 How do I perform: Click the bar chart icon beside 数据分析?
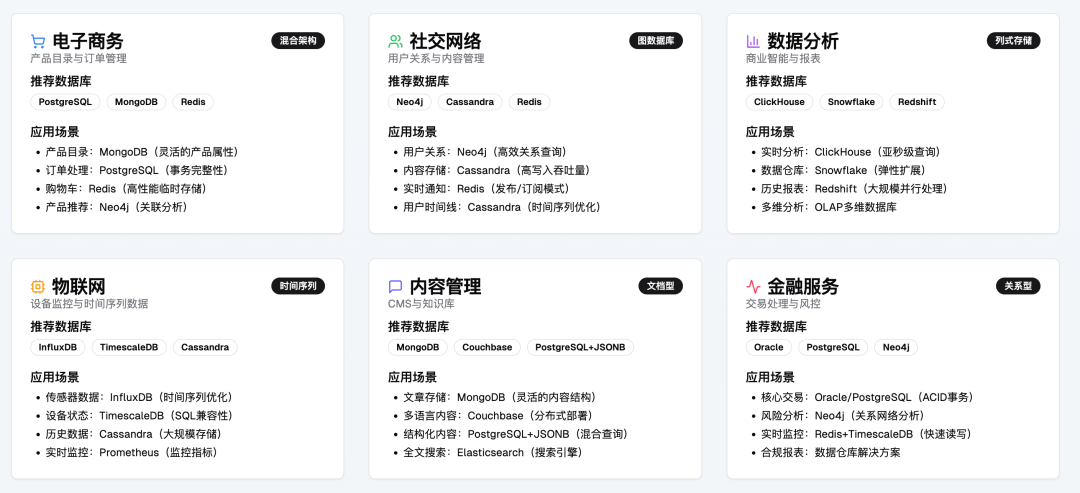[753, 41]
